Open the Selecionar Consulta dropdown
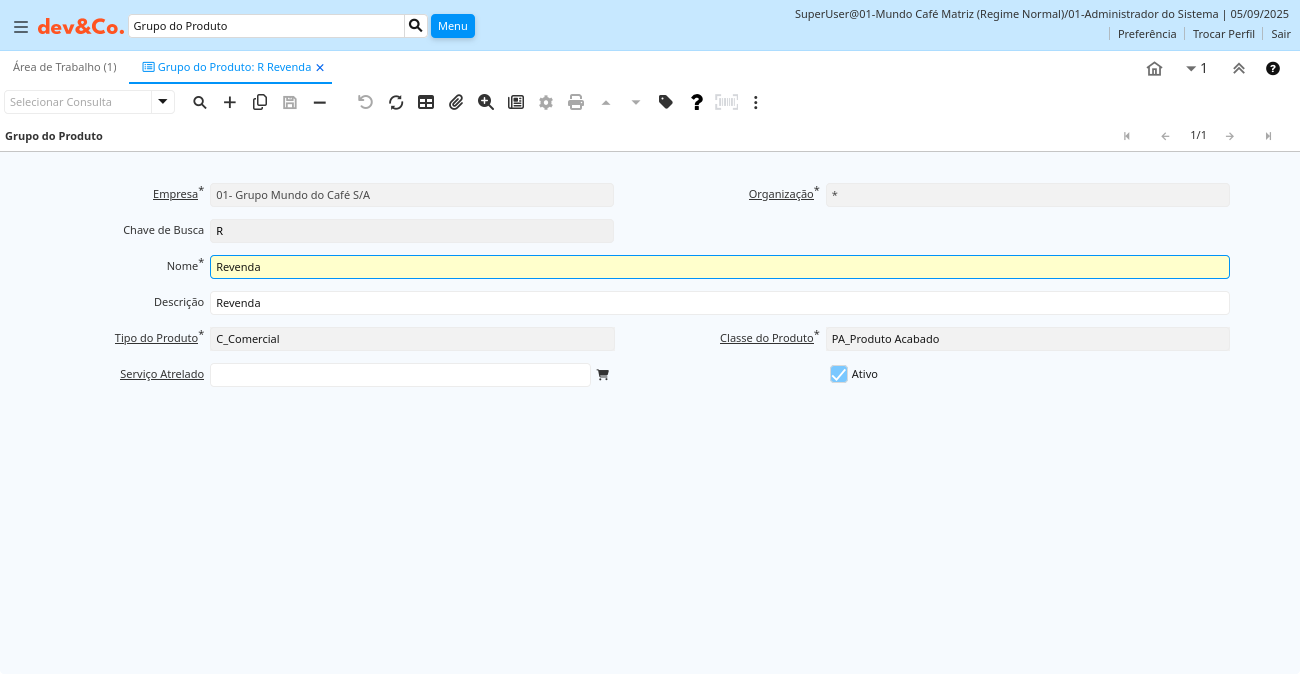Screen dimensions: 1300x674 [163, 102]
